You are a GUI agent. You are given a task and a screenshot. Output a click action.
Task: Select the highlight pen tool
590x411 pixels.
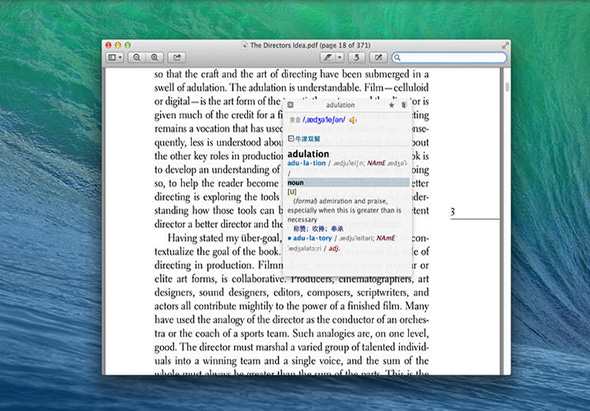pyautogui.click(x=328, y=58)
